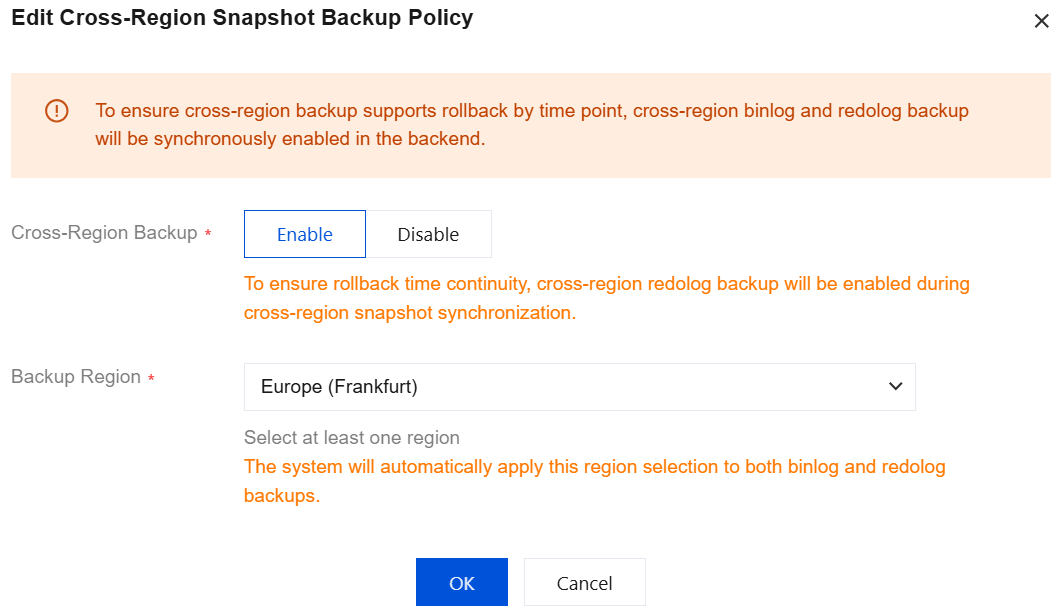Viewport: 1063px width, 611px height.
Task: Confirm the policy with OK
Action: [x=462, y=583]
